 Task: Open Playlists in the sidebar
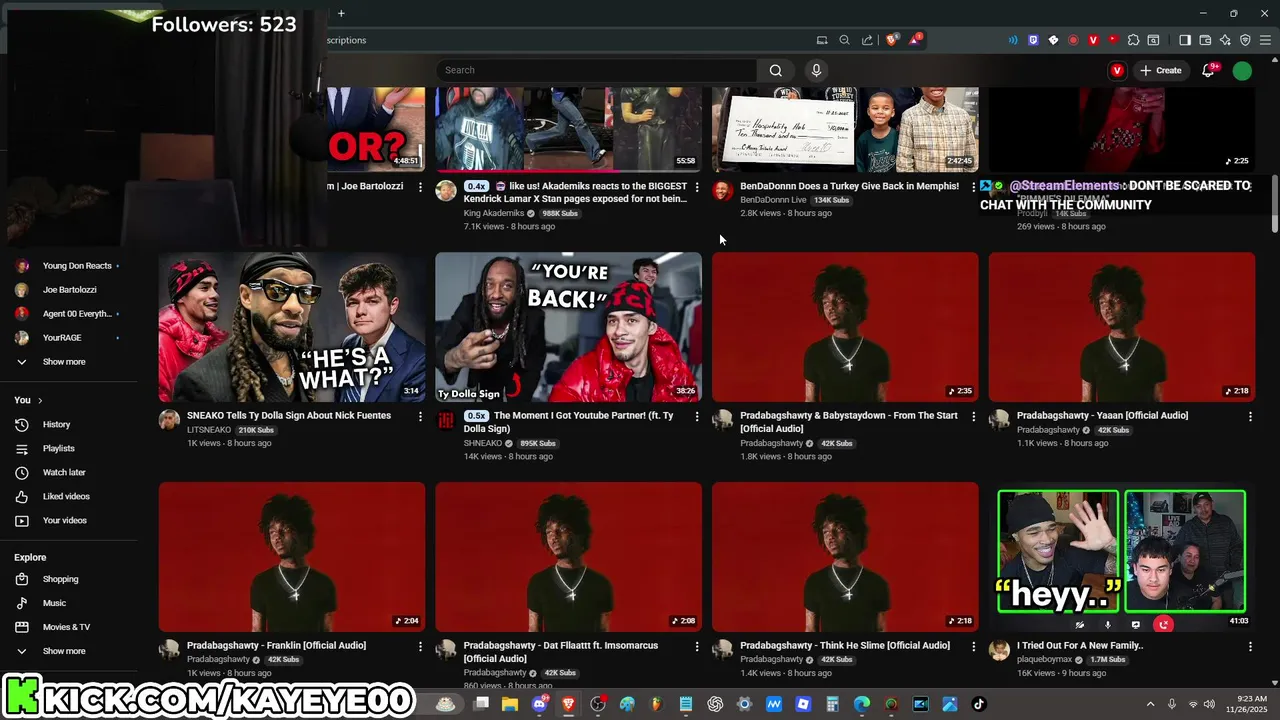click(x=58, y=448)
